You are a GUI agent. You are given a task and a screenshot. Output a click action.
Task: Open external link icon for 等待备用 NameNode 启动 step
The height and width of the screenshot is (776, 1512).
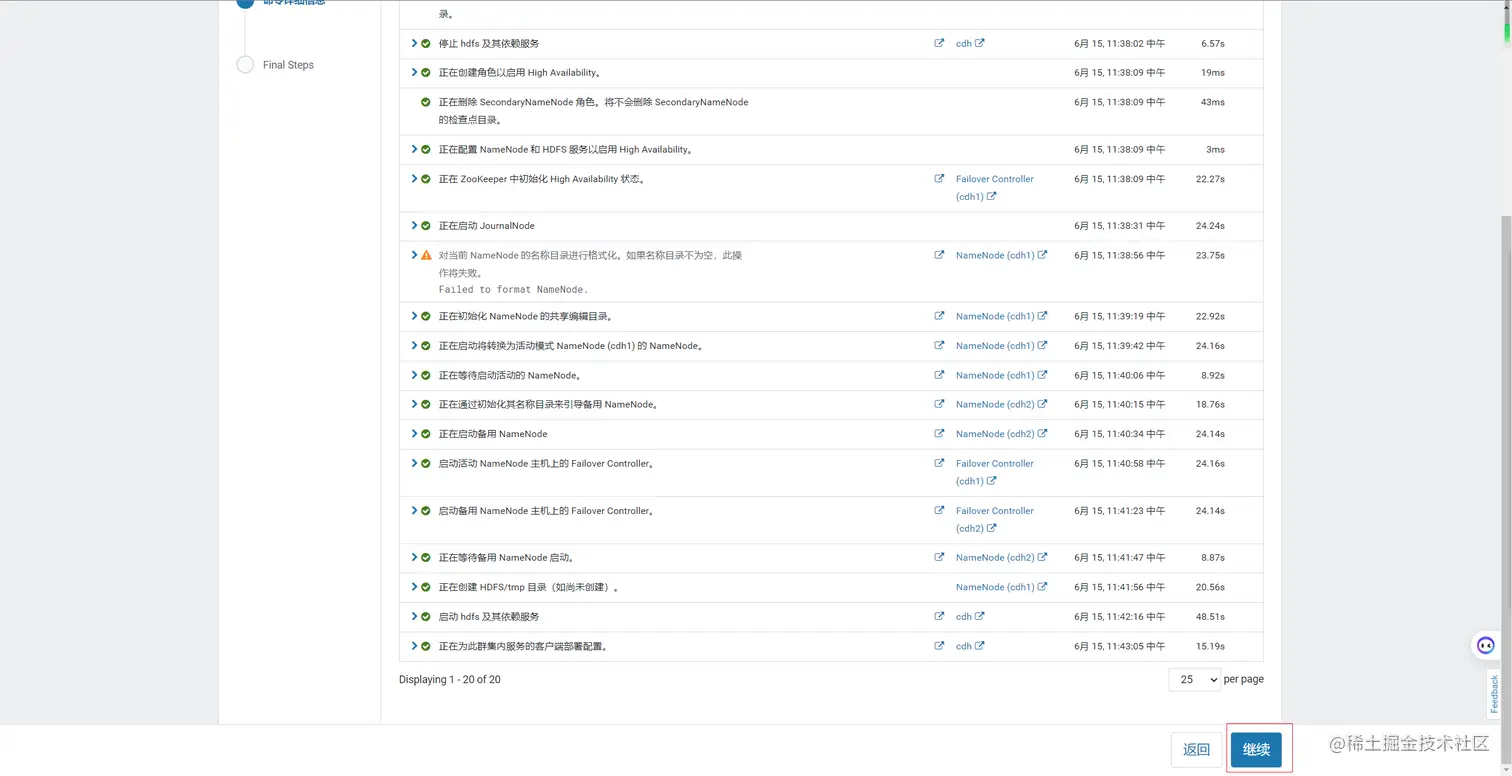(x=939, y=557)
